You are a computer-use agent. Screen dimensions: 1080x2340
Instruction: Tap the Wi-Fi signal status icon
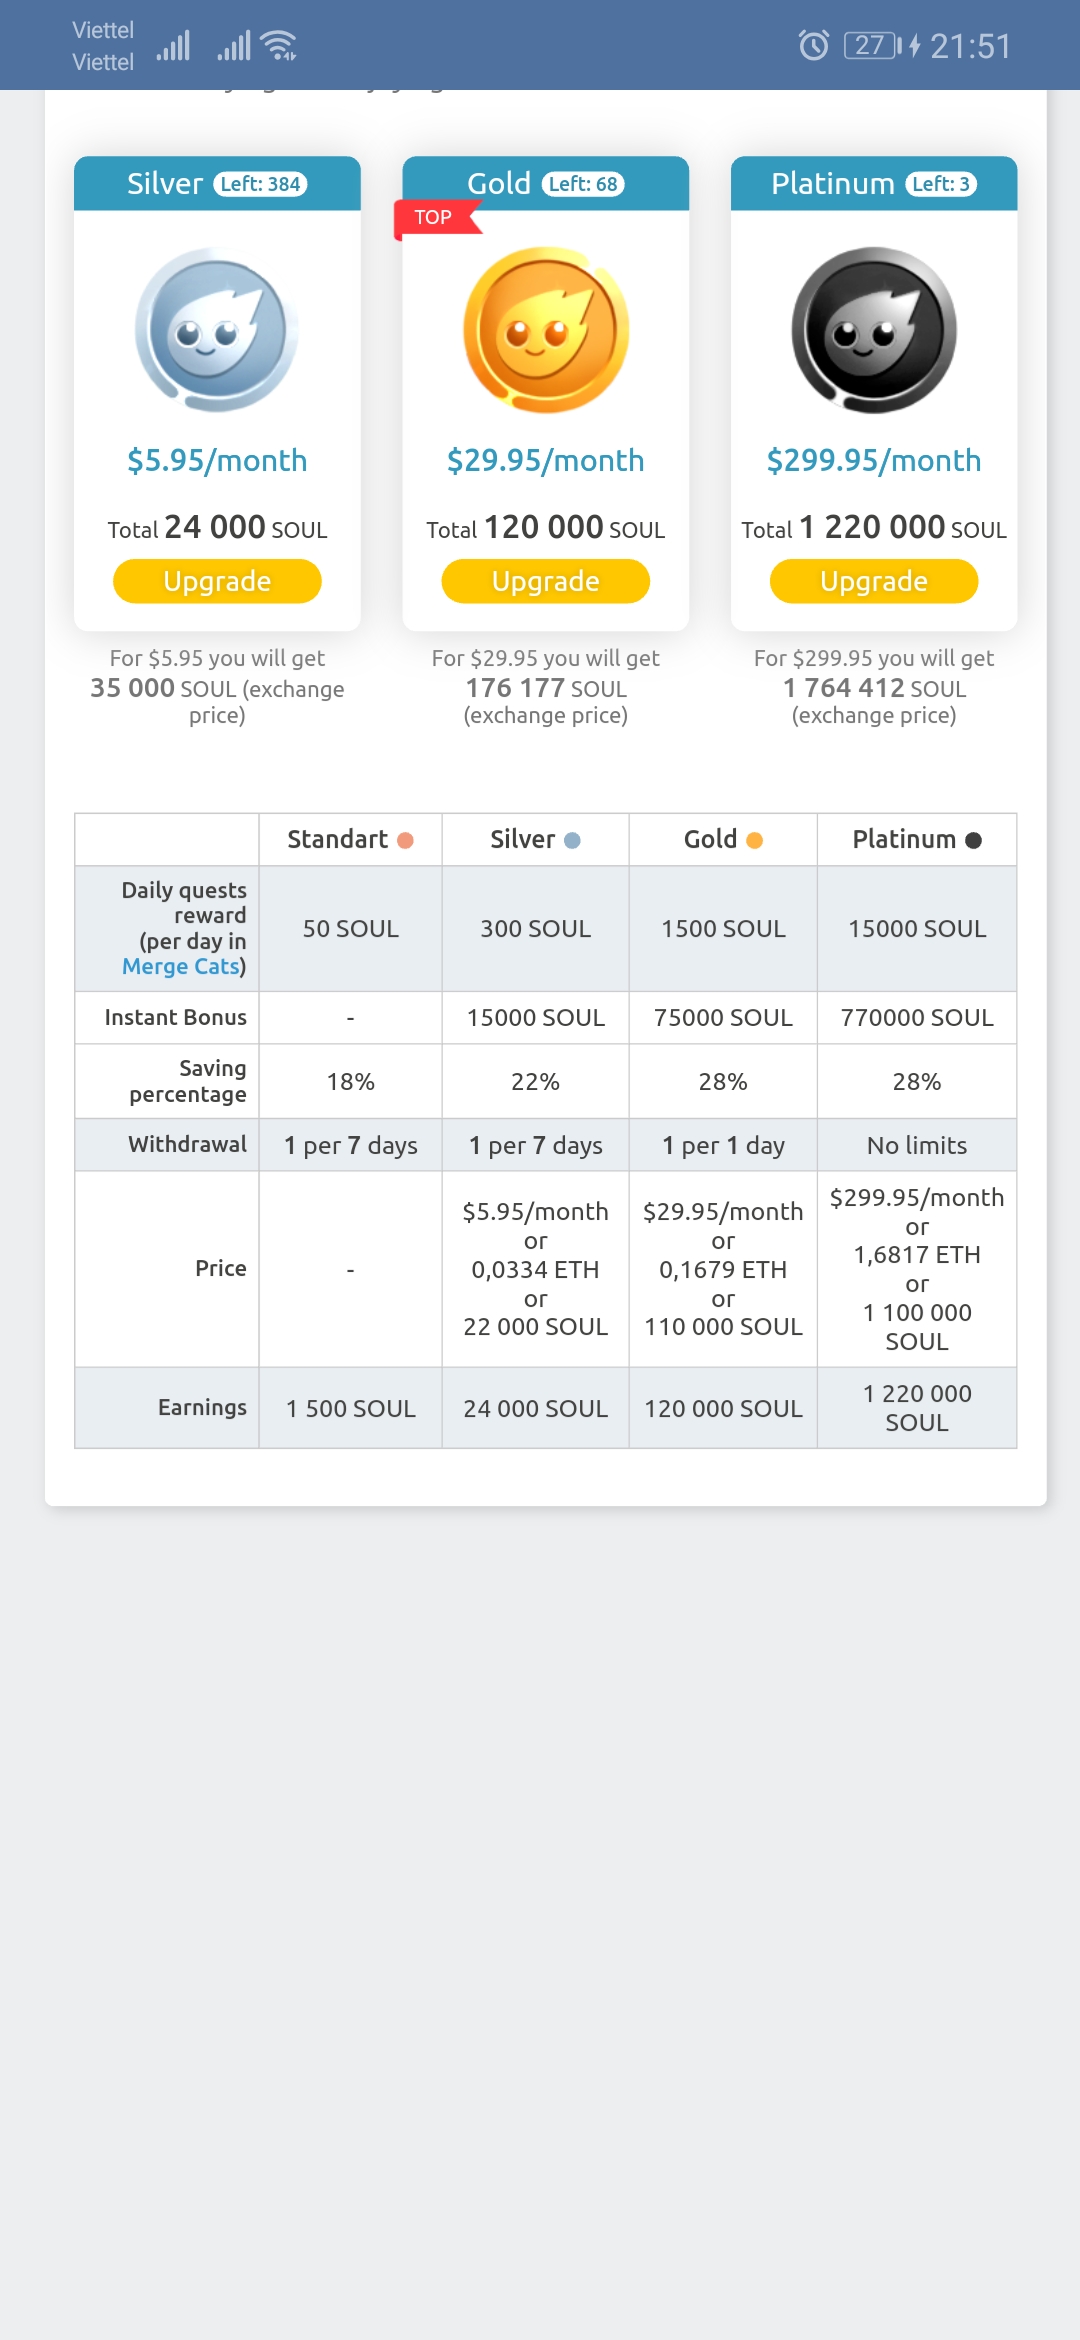click(x=278, y=45)
